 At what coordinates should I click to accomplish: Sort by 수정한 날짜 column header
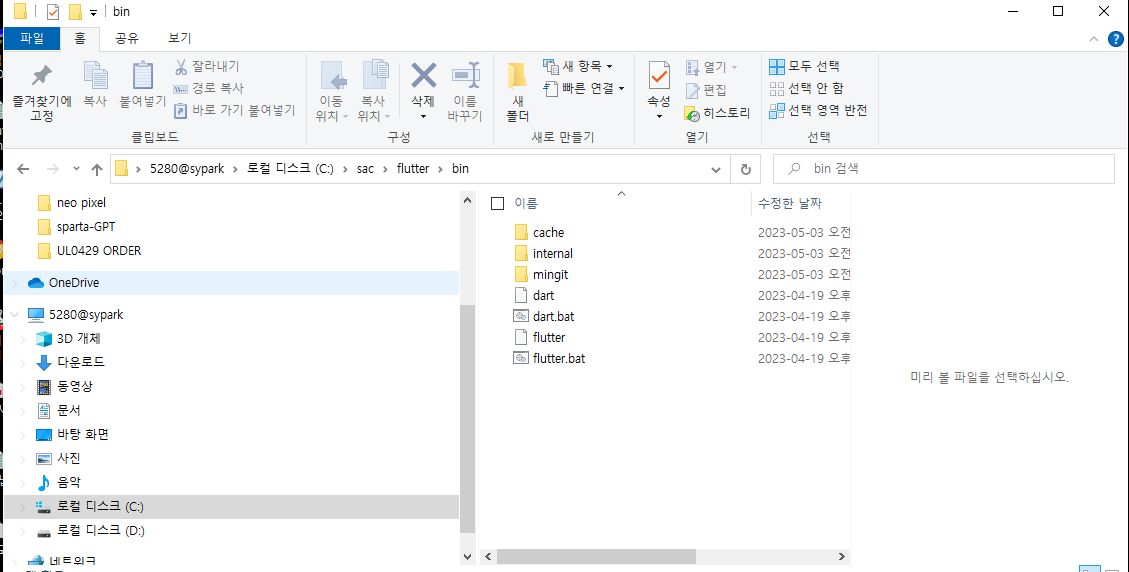790,204
